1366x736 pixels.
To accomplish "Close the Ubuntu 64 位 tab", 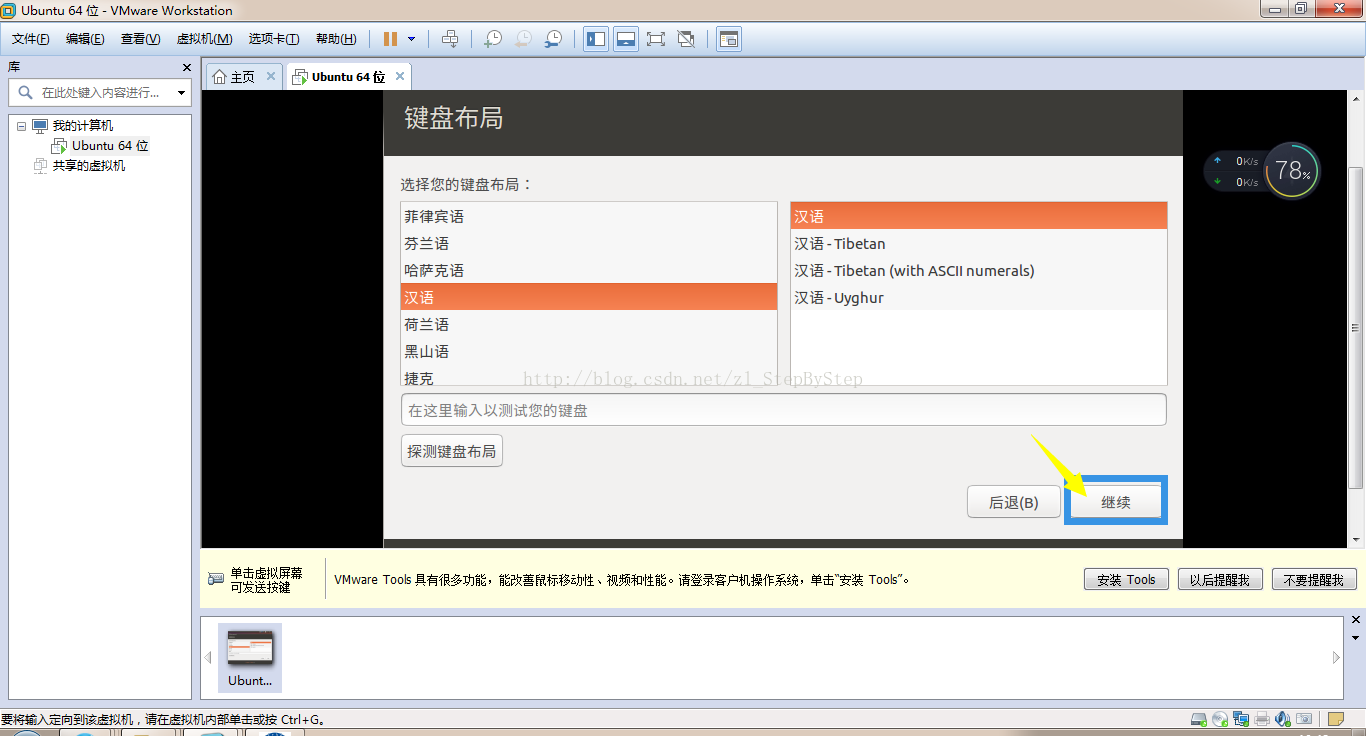I will click(400, 76).
